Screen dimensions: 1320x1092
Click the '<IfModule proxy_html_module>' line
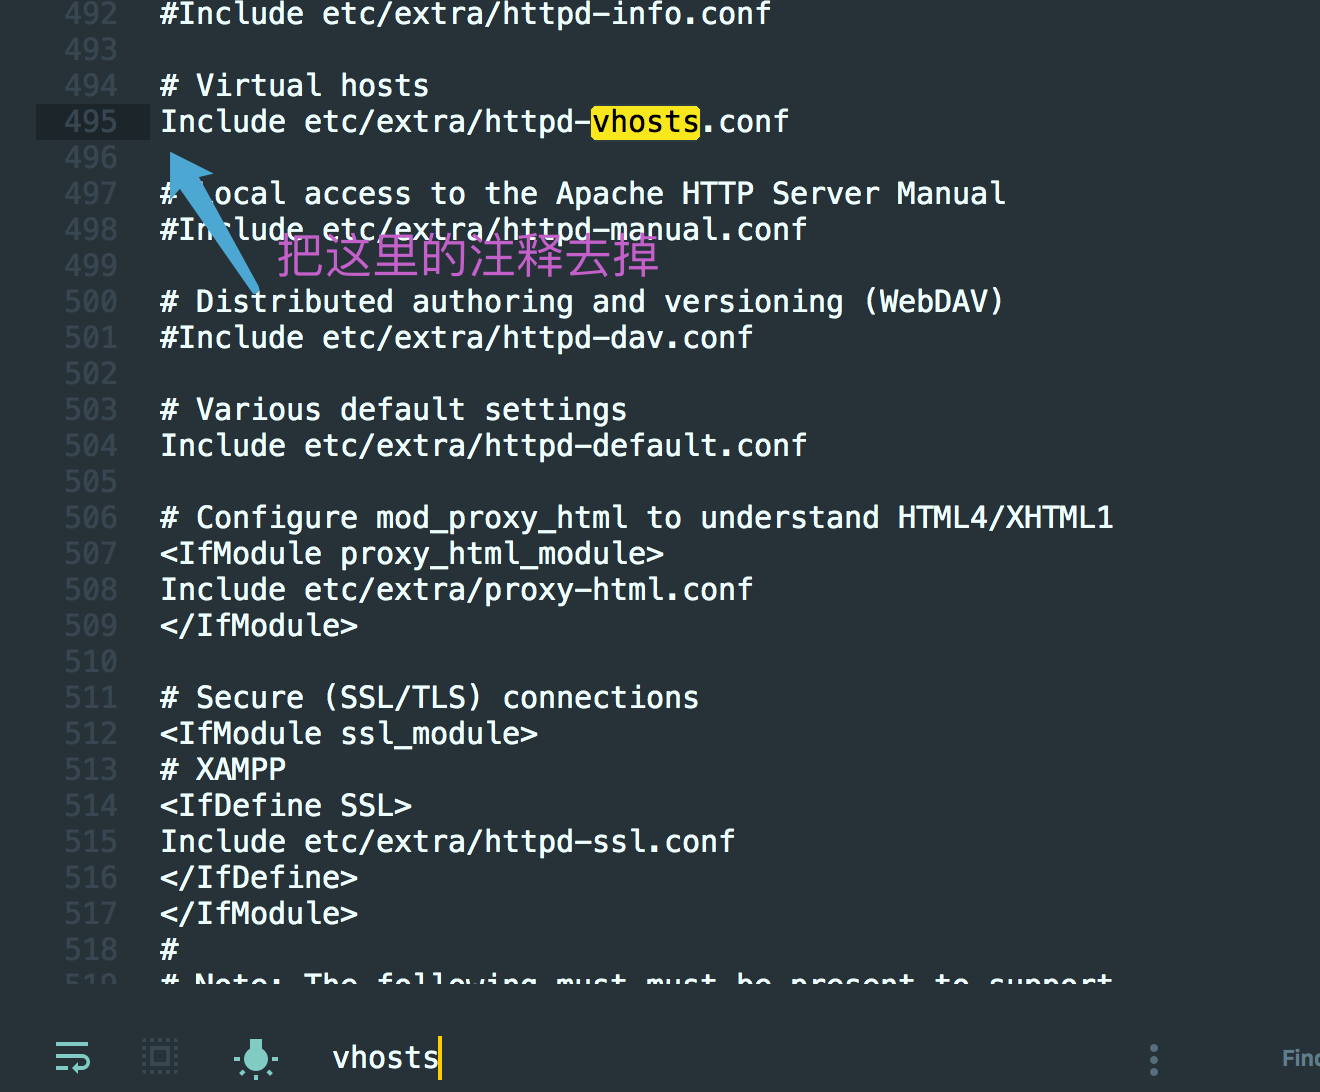(x=411, y=554)
